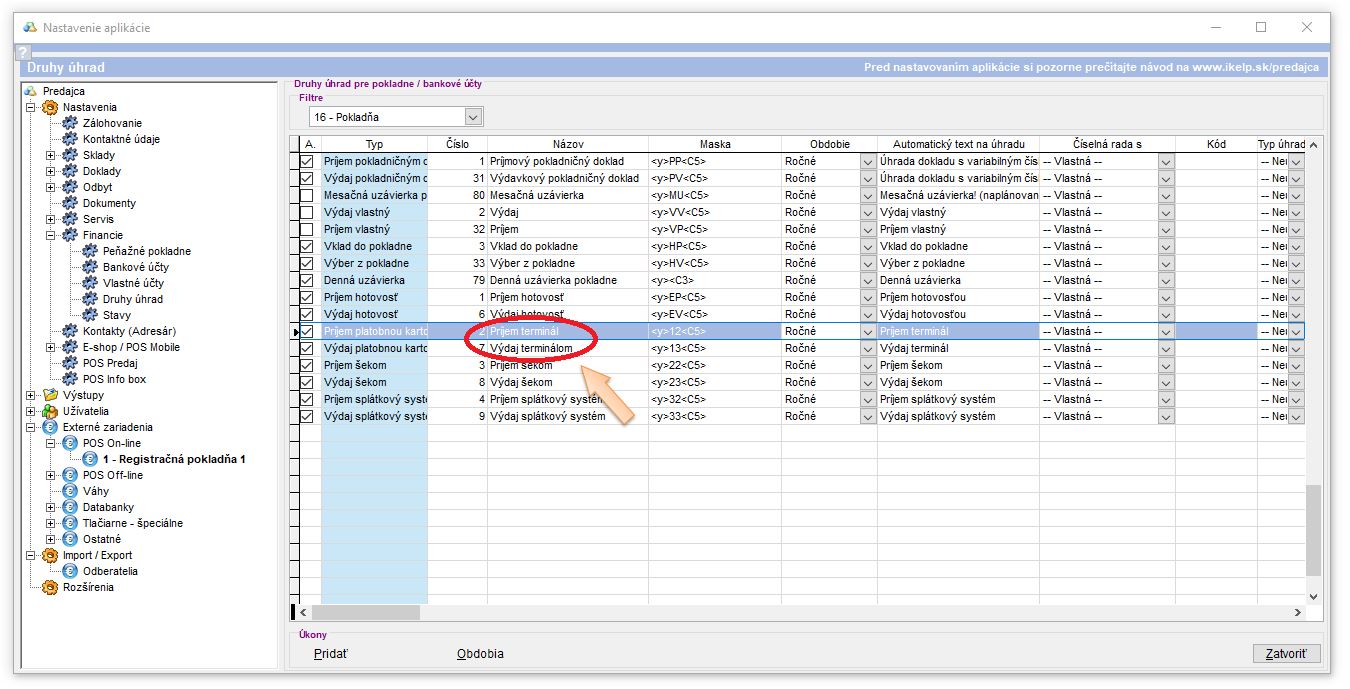The width and height of the screenshot is (1350, 689).
Task: Open Obdobie dropdown in Príjem terminál row
Action: point(868,331)
